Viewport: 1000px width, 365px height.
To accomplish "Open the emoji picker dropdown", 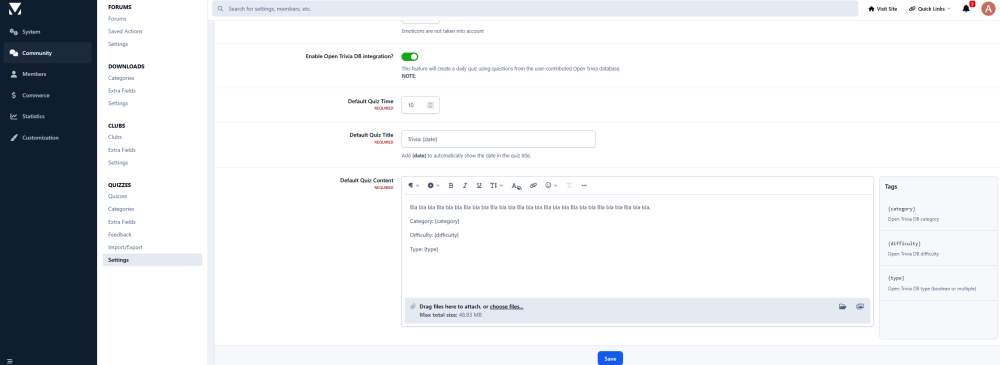I will (x=552, y=186).
